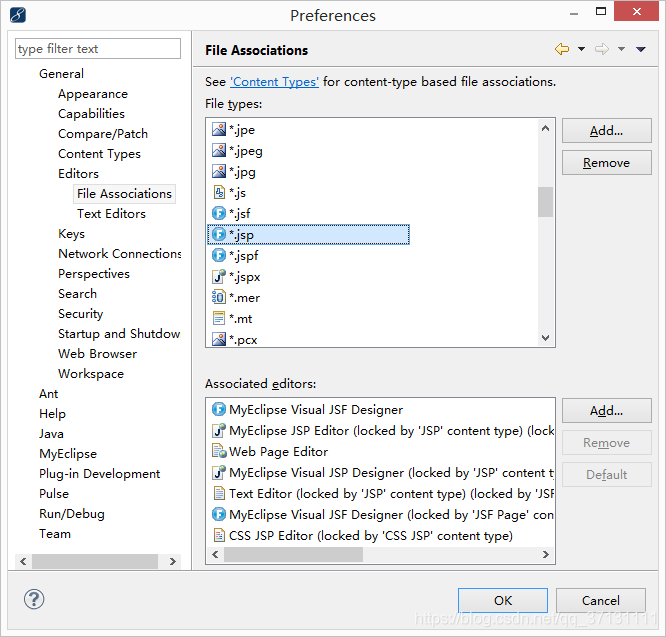Open the 'Content Types' link
Screen dimensions: 666x637
coord(274,82)
